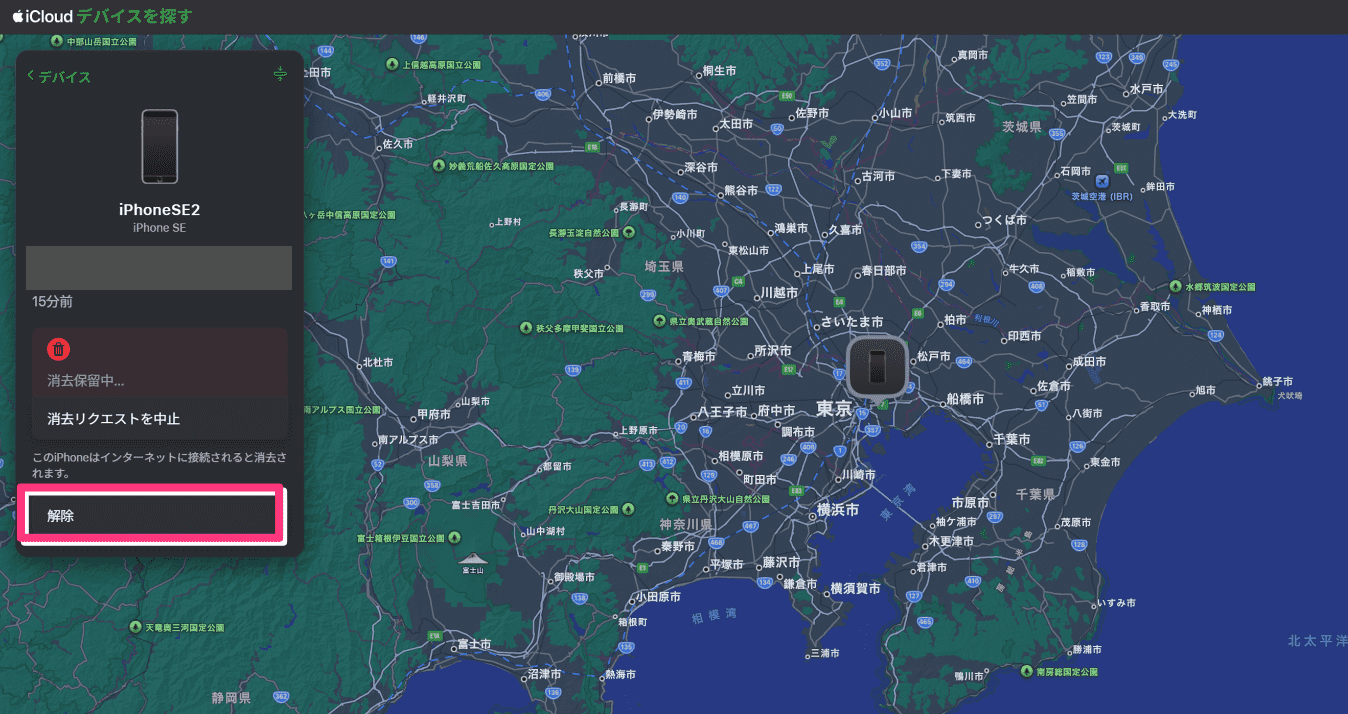The width and height of the screenshot is (1348, 714).
Task: Click the 成田市 map label
Action: pos(1090,361)
